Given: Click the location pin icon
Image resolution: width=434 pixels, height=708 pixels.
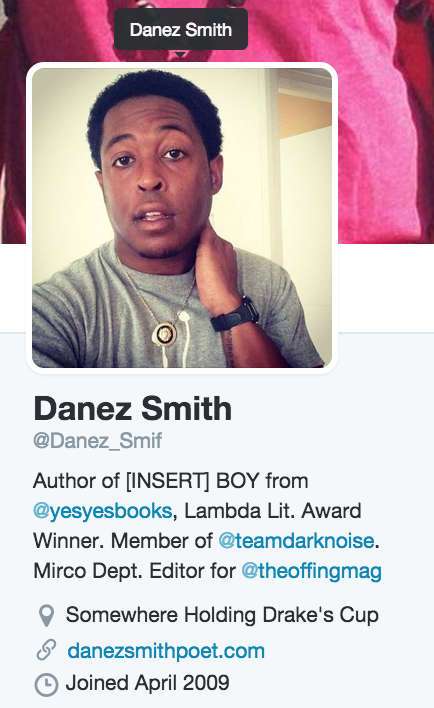Looking at the screenshot, I should [x=47, y=615].
